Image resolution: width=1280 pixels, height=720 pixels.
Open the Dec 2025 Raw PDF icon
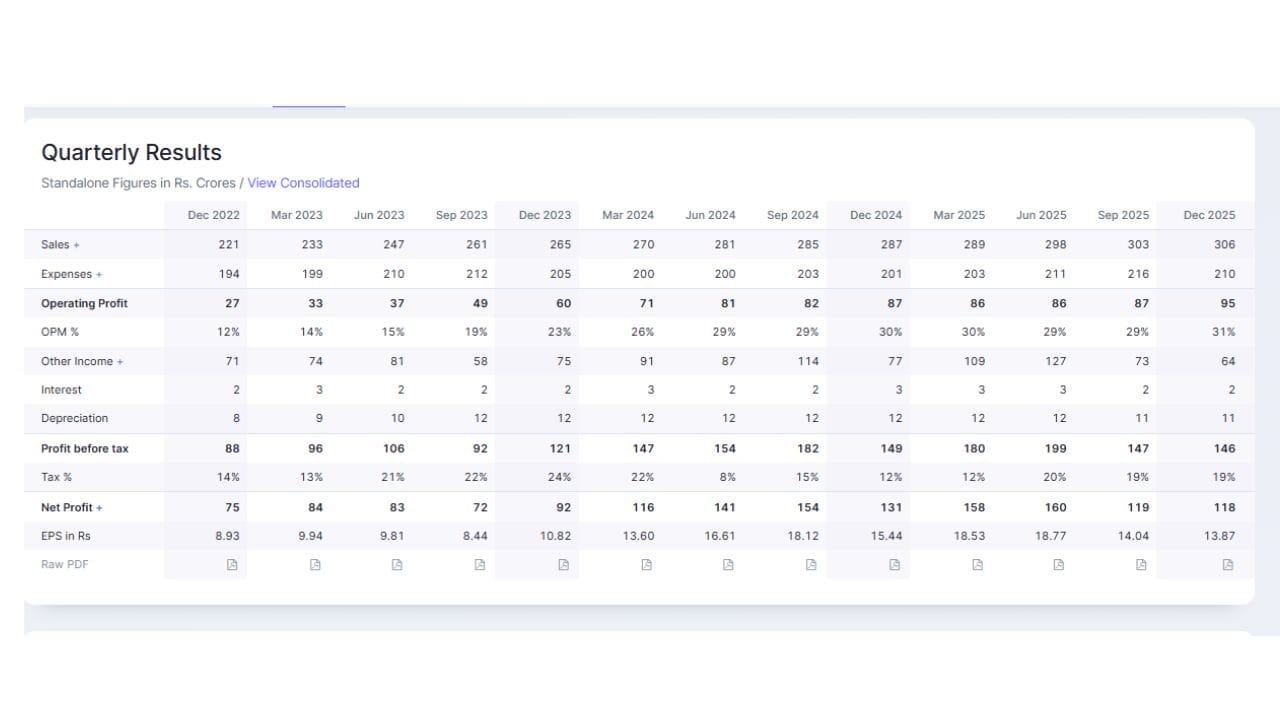(1228, 565)
